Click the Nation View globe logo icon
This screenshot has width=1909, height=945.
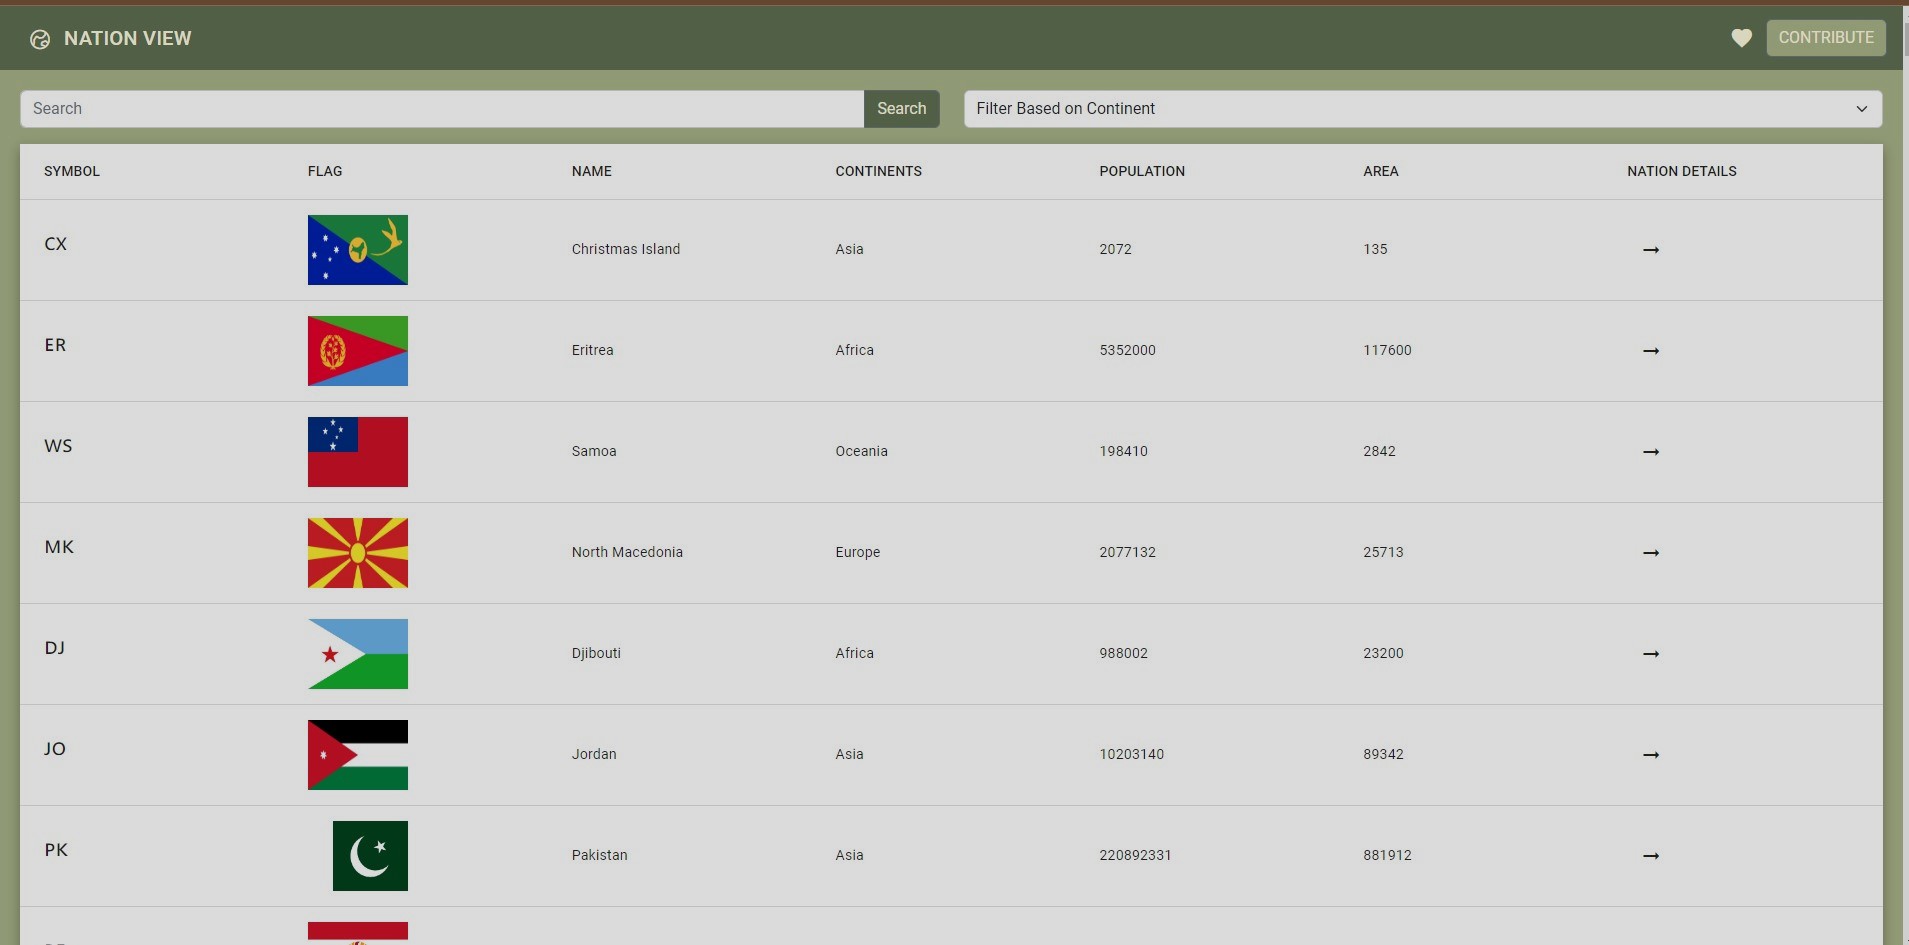pyautogui.click(x=40, y=39)
